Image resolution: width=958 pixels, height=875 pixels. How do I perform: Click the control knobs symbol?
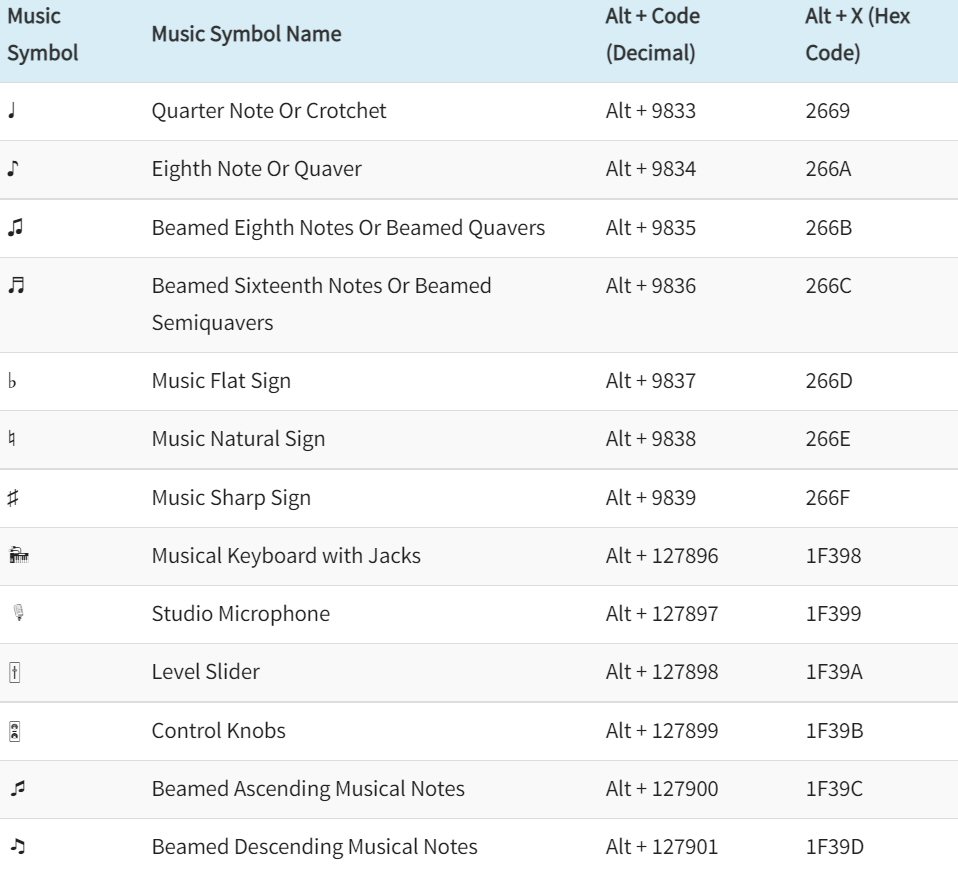pyautogui.click(x=14, y=731)
